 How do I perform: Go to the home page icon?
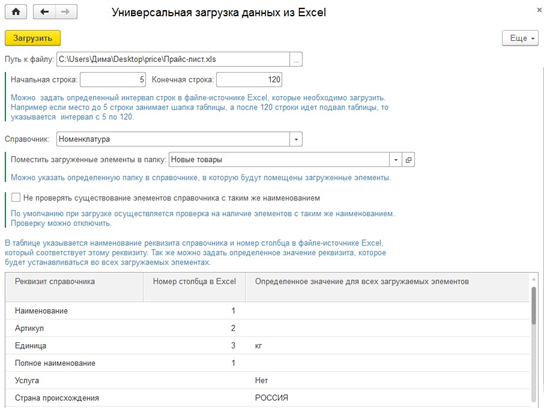tap(16, 12)
